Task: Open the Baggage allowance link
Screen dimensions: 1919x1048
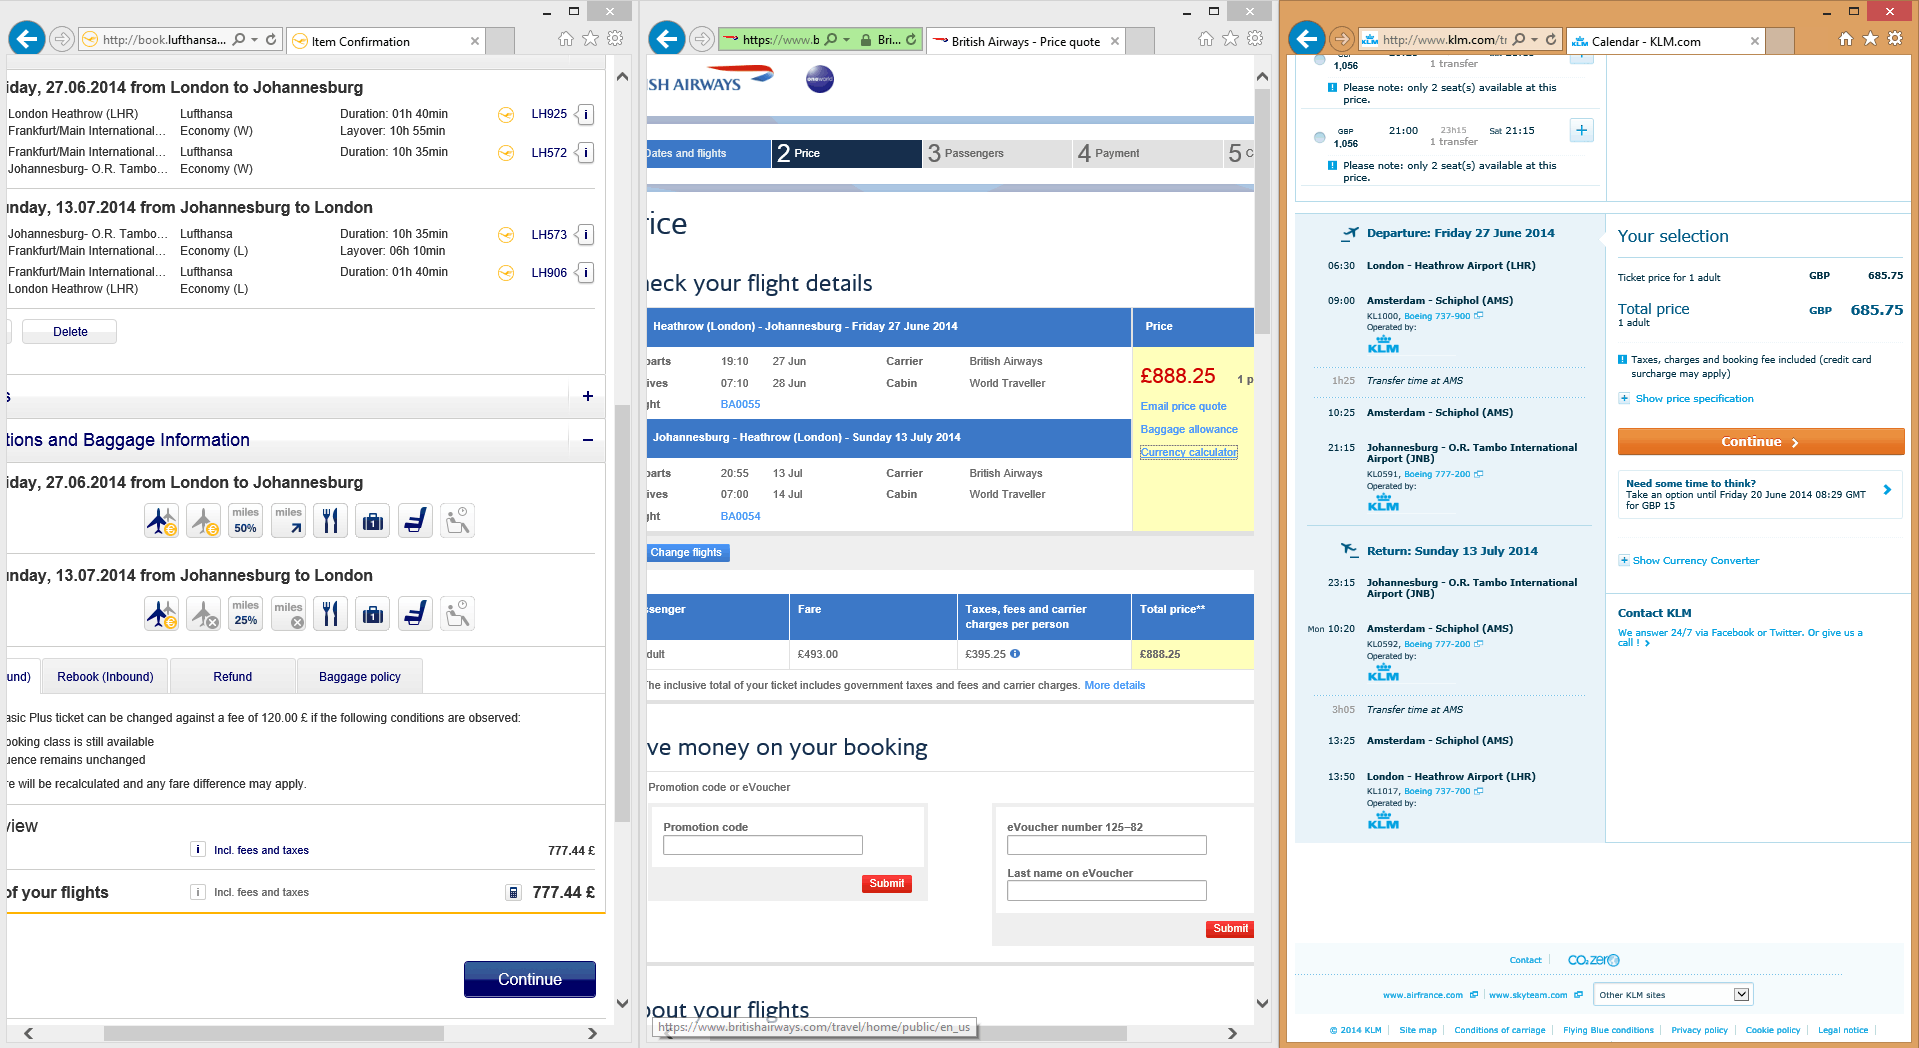Action: 1189,430
